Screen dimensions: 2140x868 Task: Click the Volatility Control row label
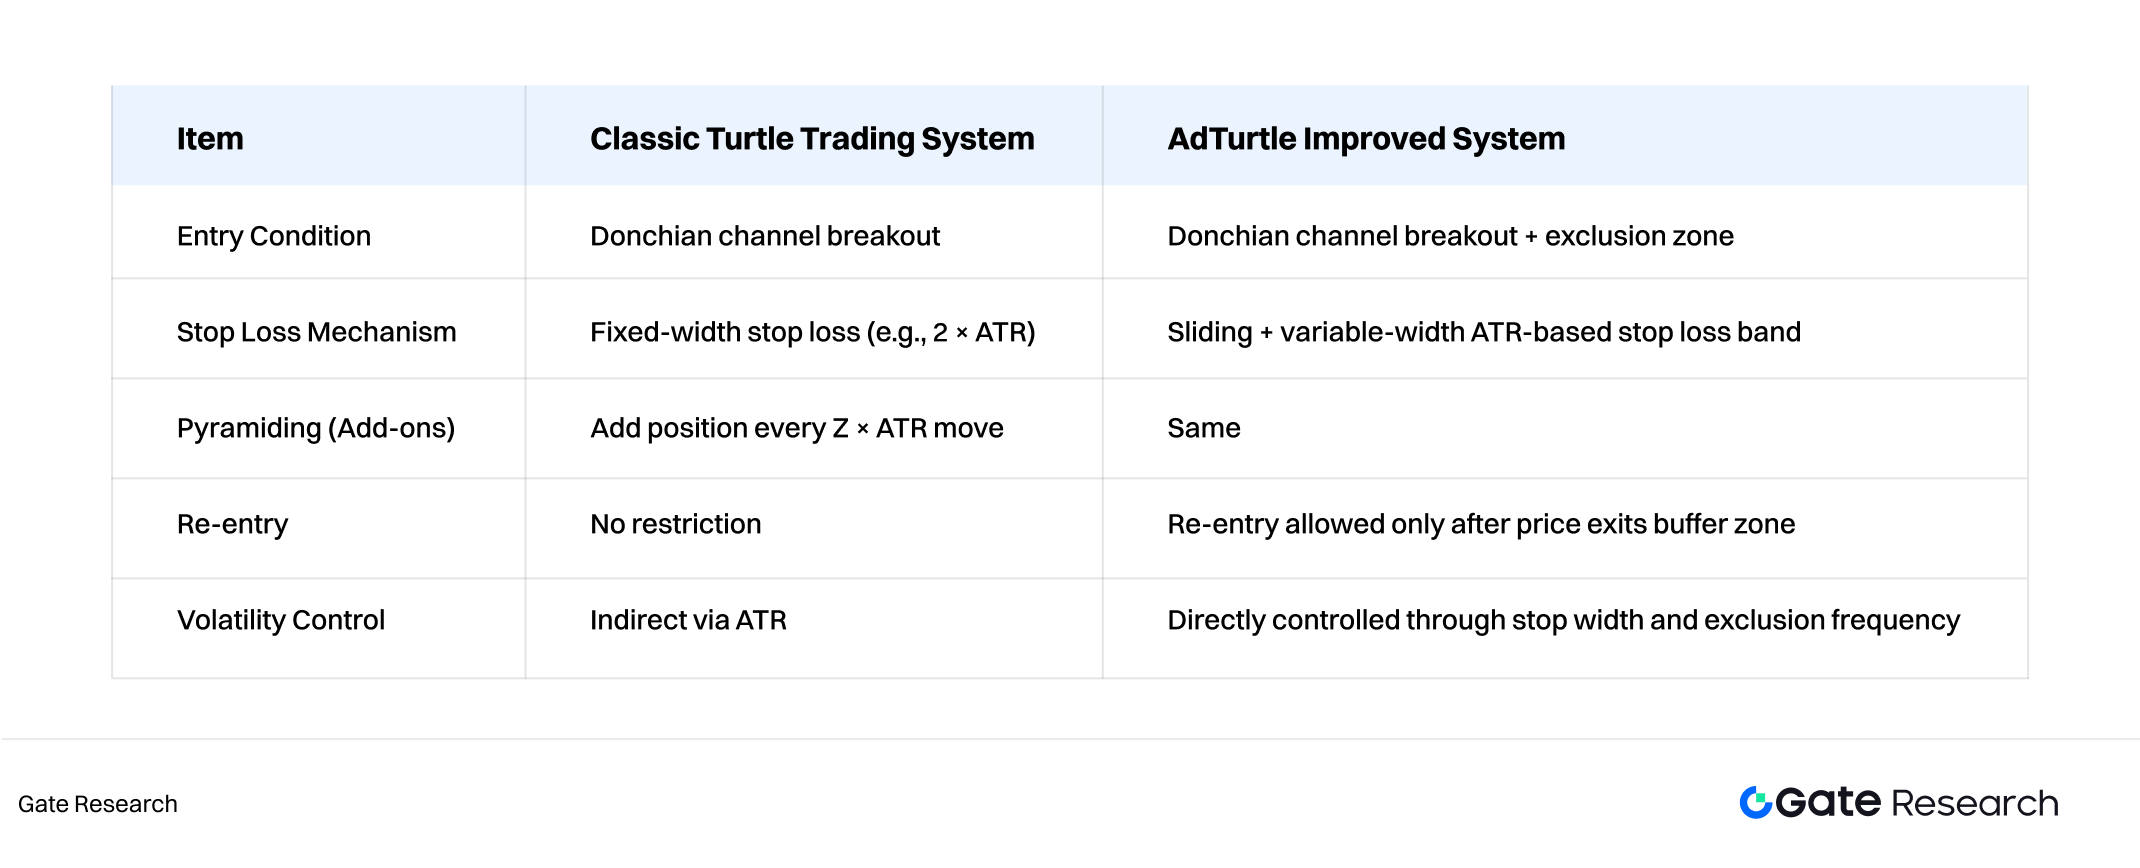281,620
